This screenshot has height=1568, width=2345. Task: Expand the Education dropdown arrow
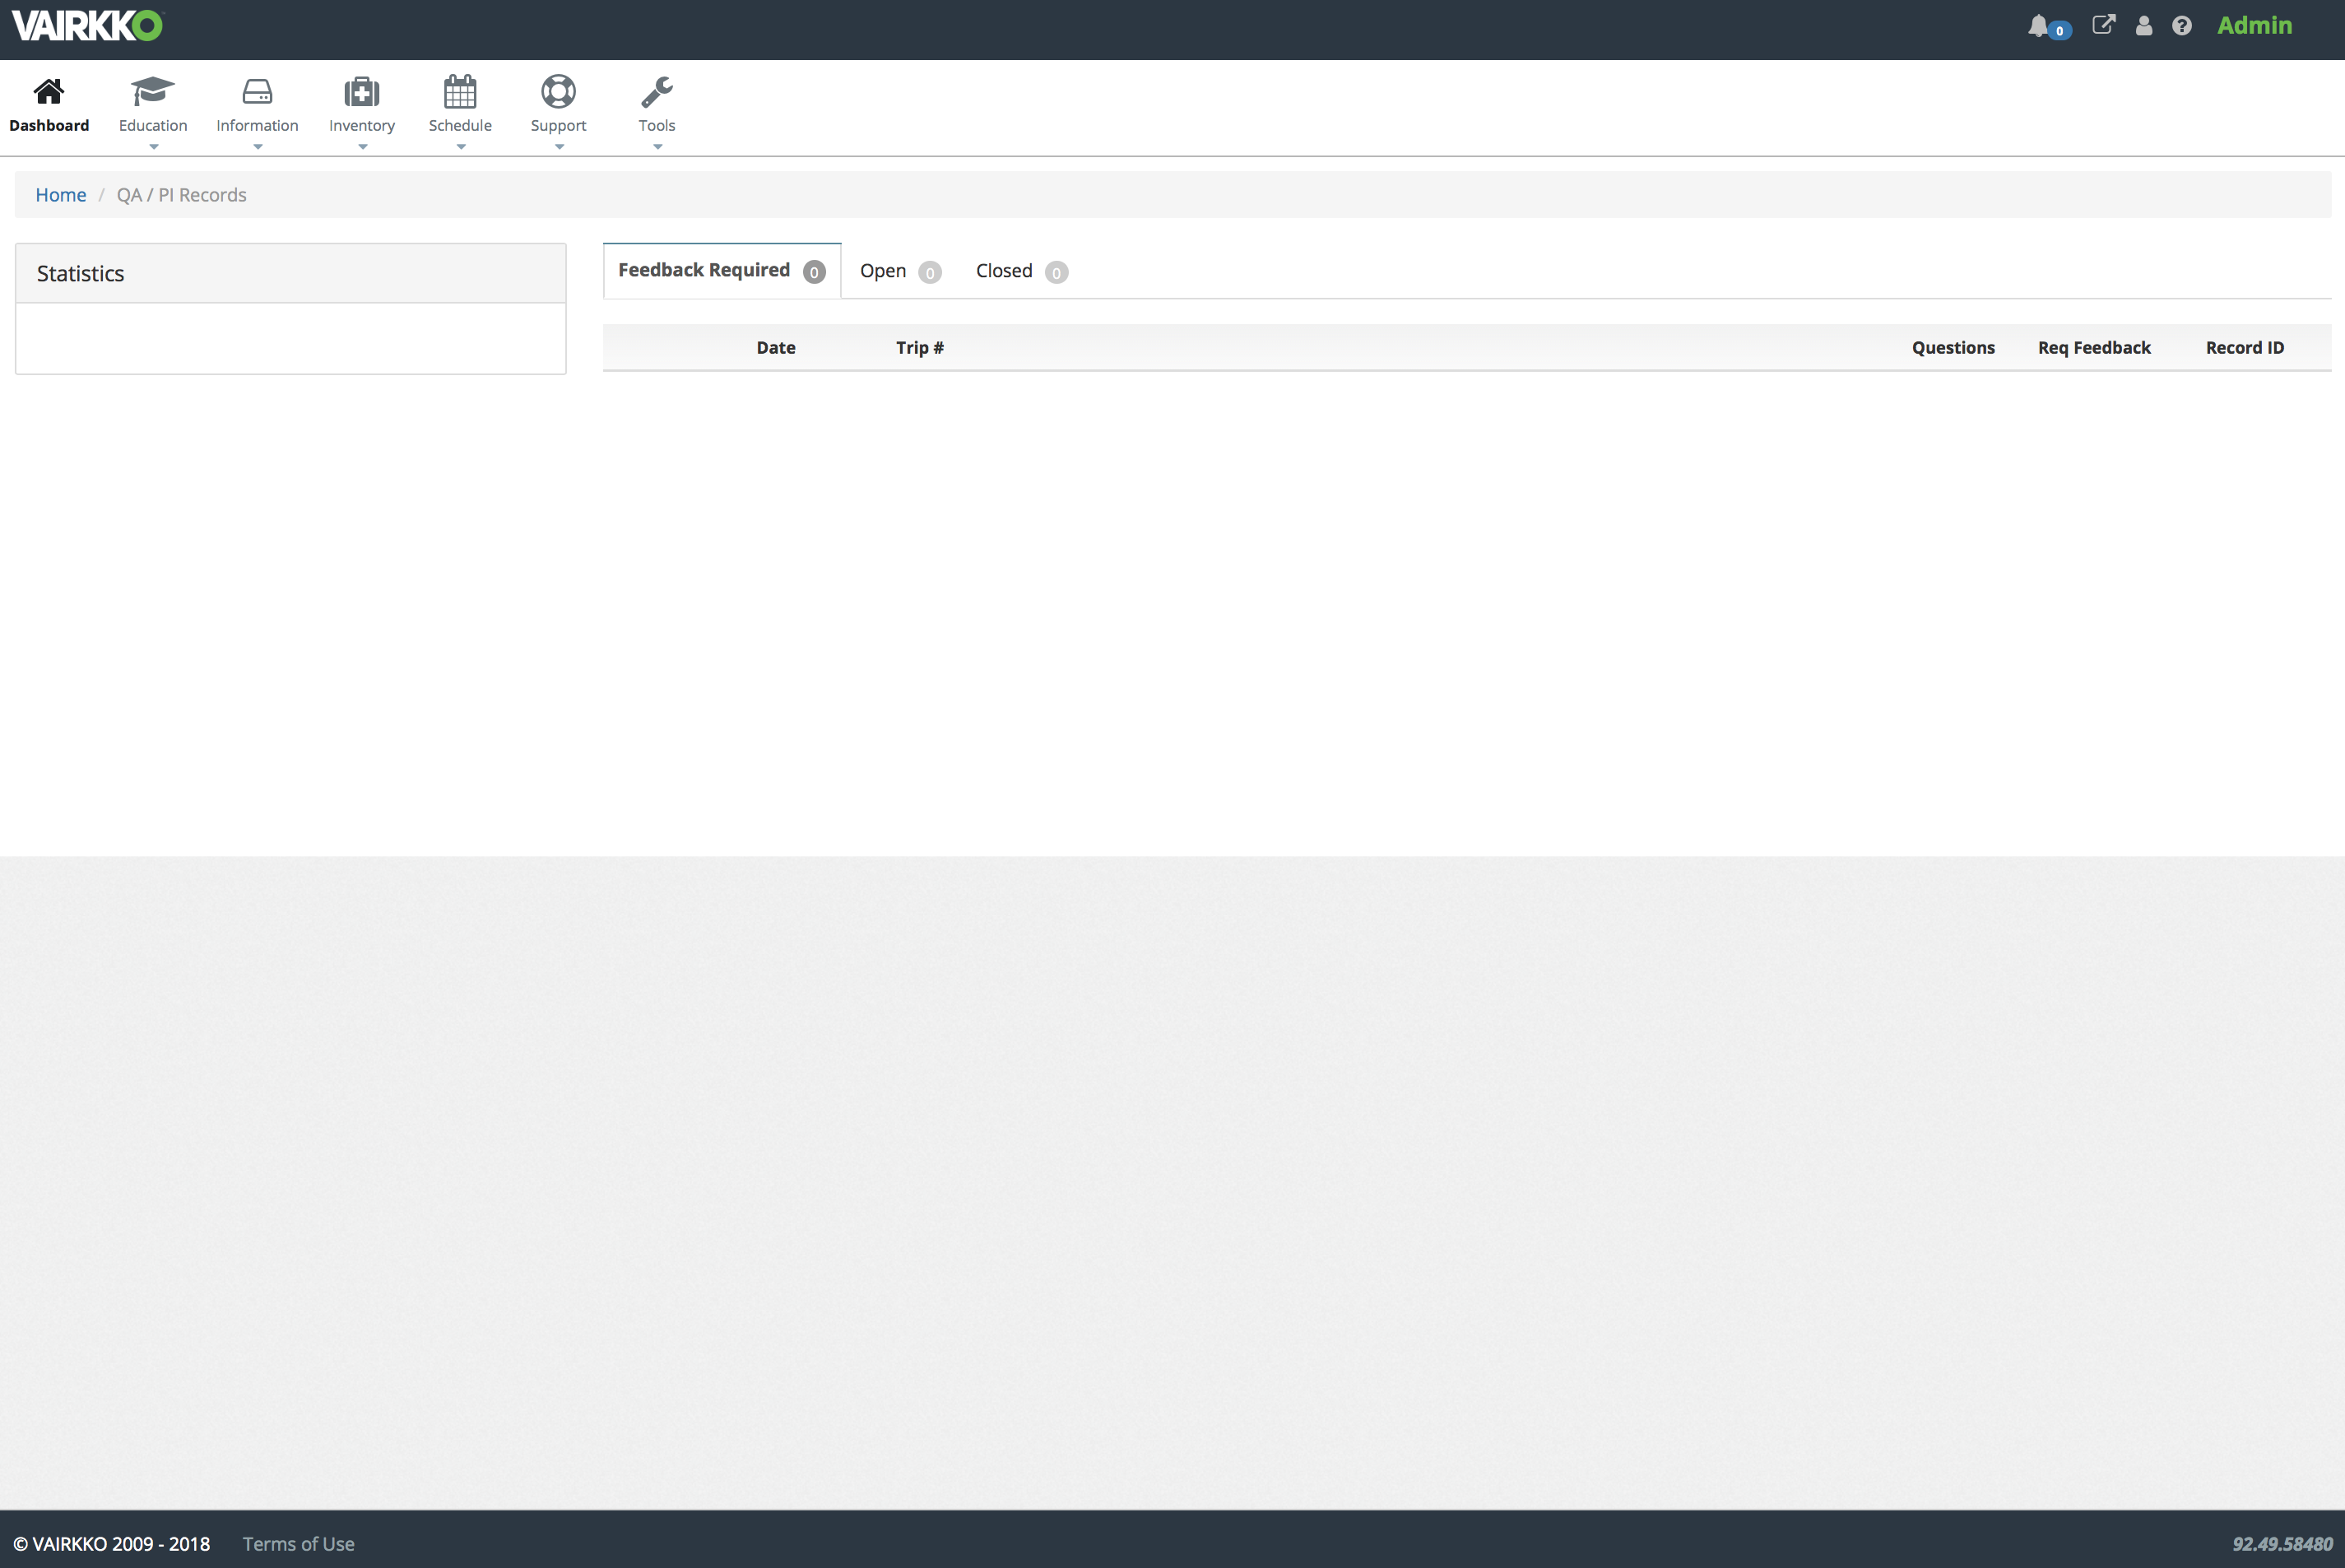tap(152, 146)
